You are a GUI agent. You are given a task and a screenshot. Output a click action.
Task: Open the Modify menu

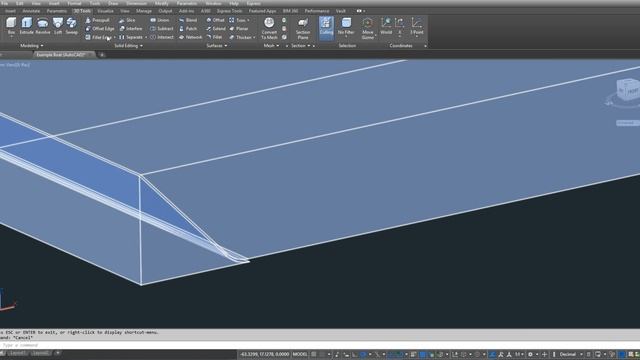162,3
